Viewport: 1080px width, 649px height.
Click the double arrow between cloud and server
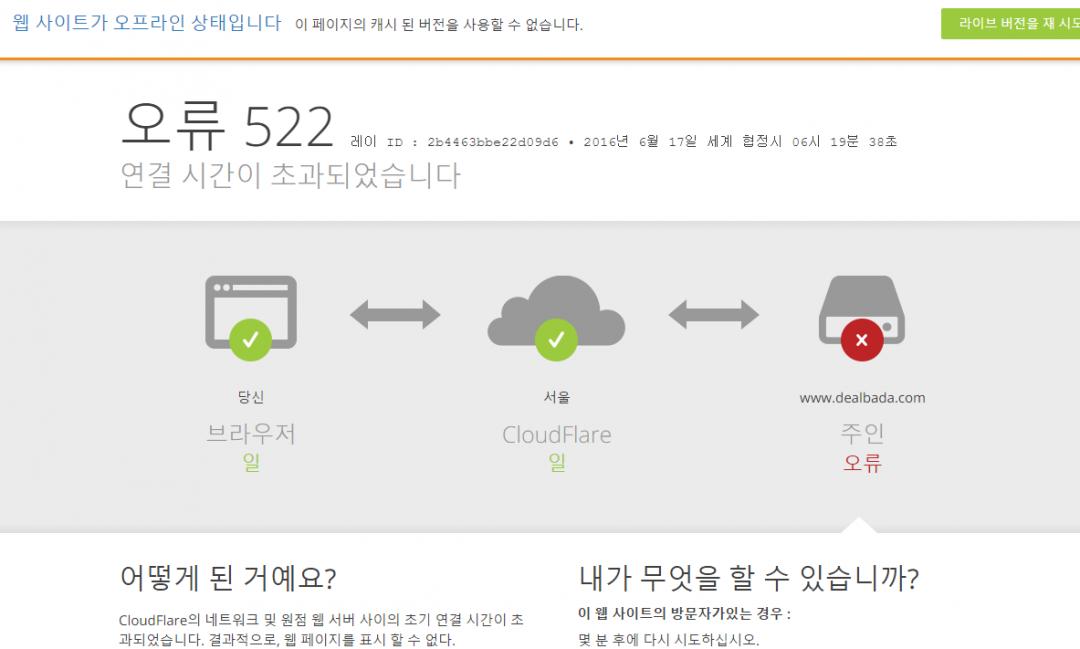pyautogui.click(x=713, y=315)
